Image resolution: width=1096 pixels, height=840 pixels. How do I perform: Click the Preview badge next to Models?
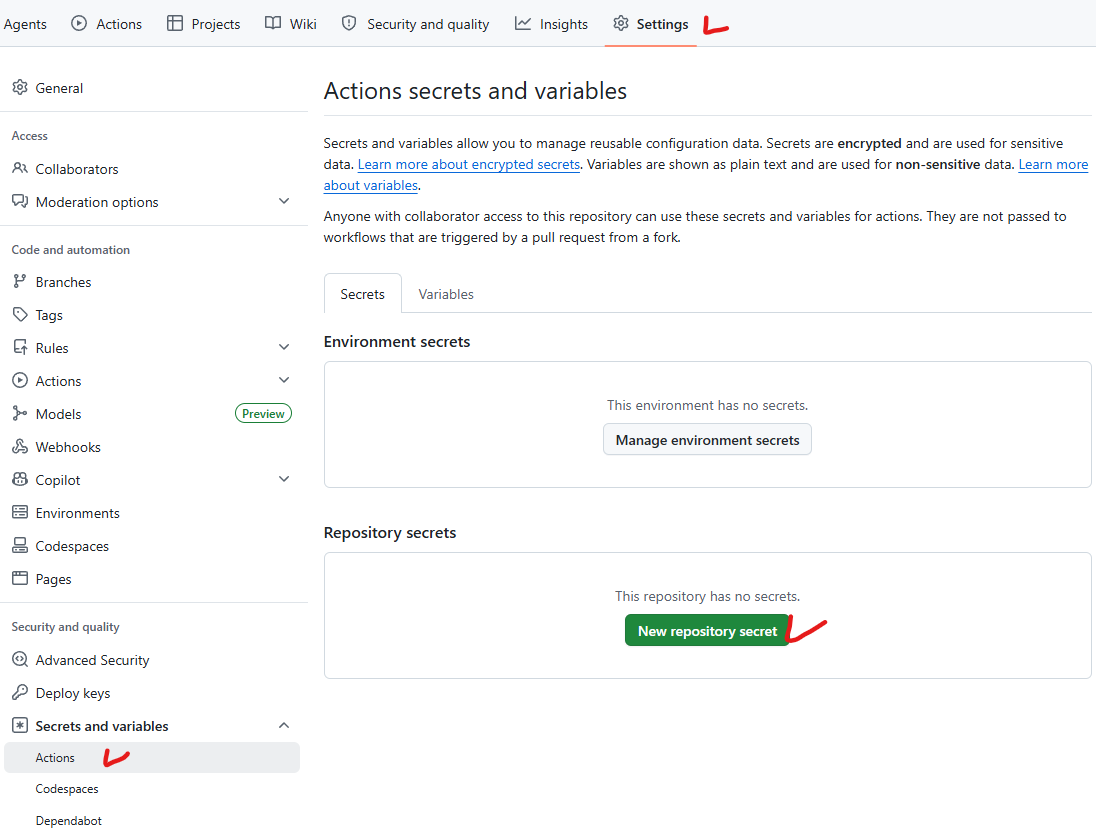coord(263,414)
